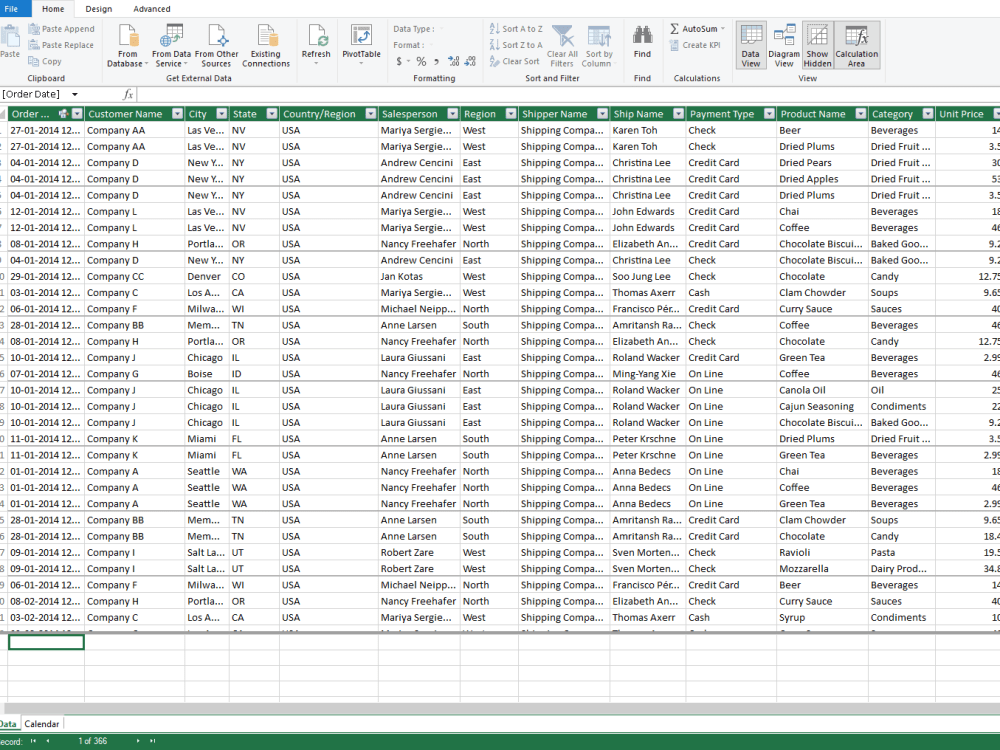Switch to the Calendar sheet tab
This screenshot has height=750, width=1000.
click(42, 724)
